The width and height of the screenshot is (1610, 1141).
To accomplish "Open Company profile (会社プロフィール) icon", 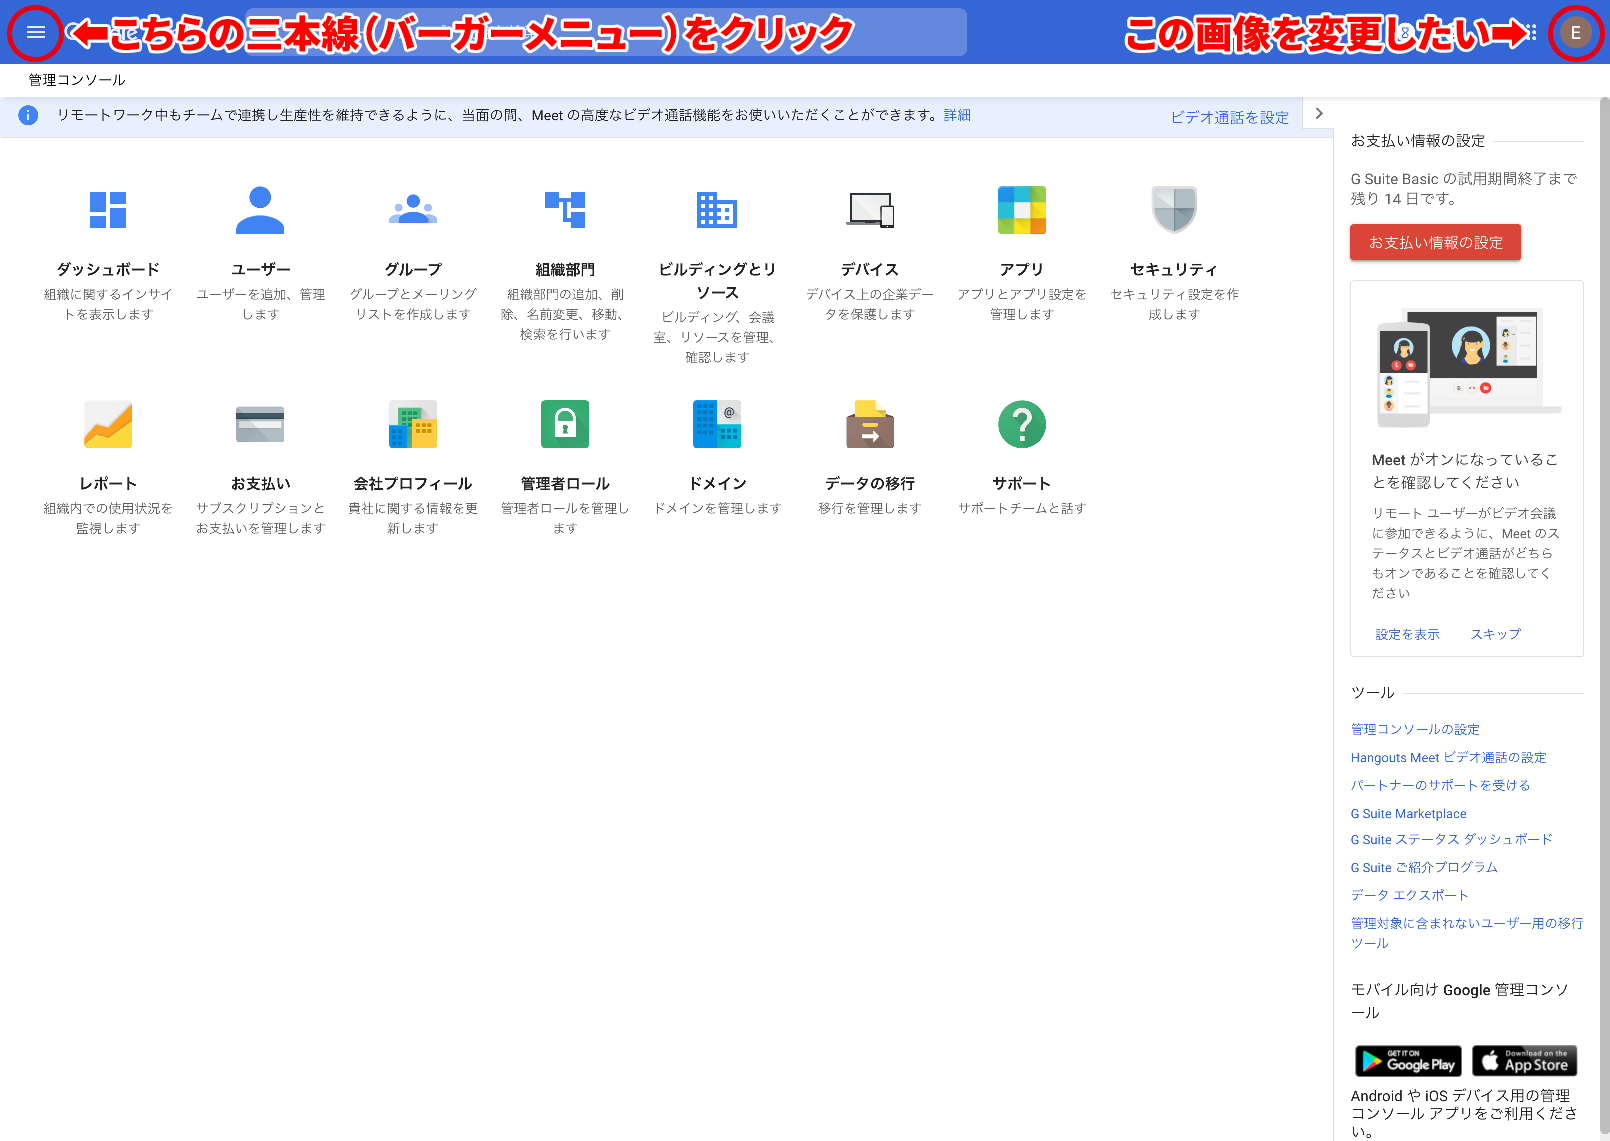I will 413,424.
